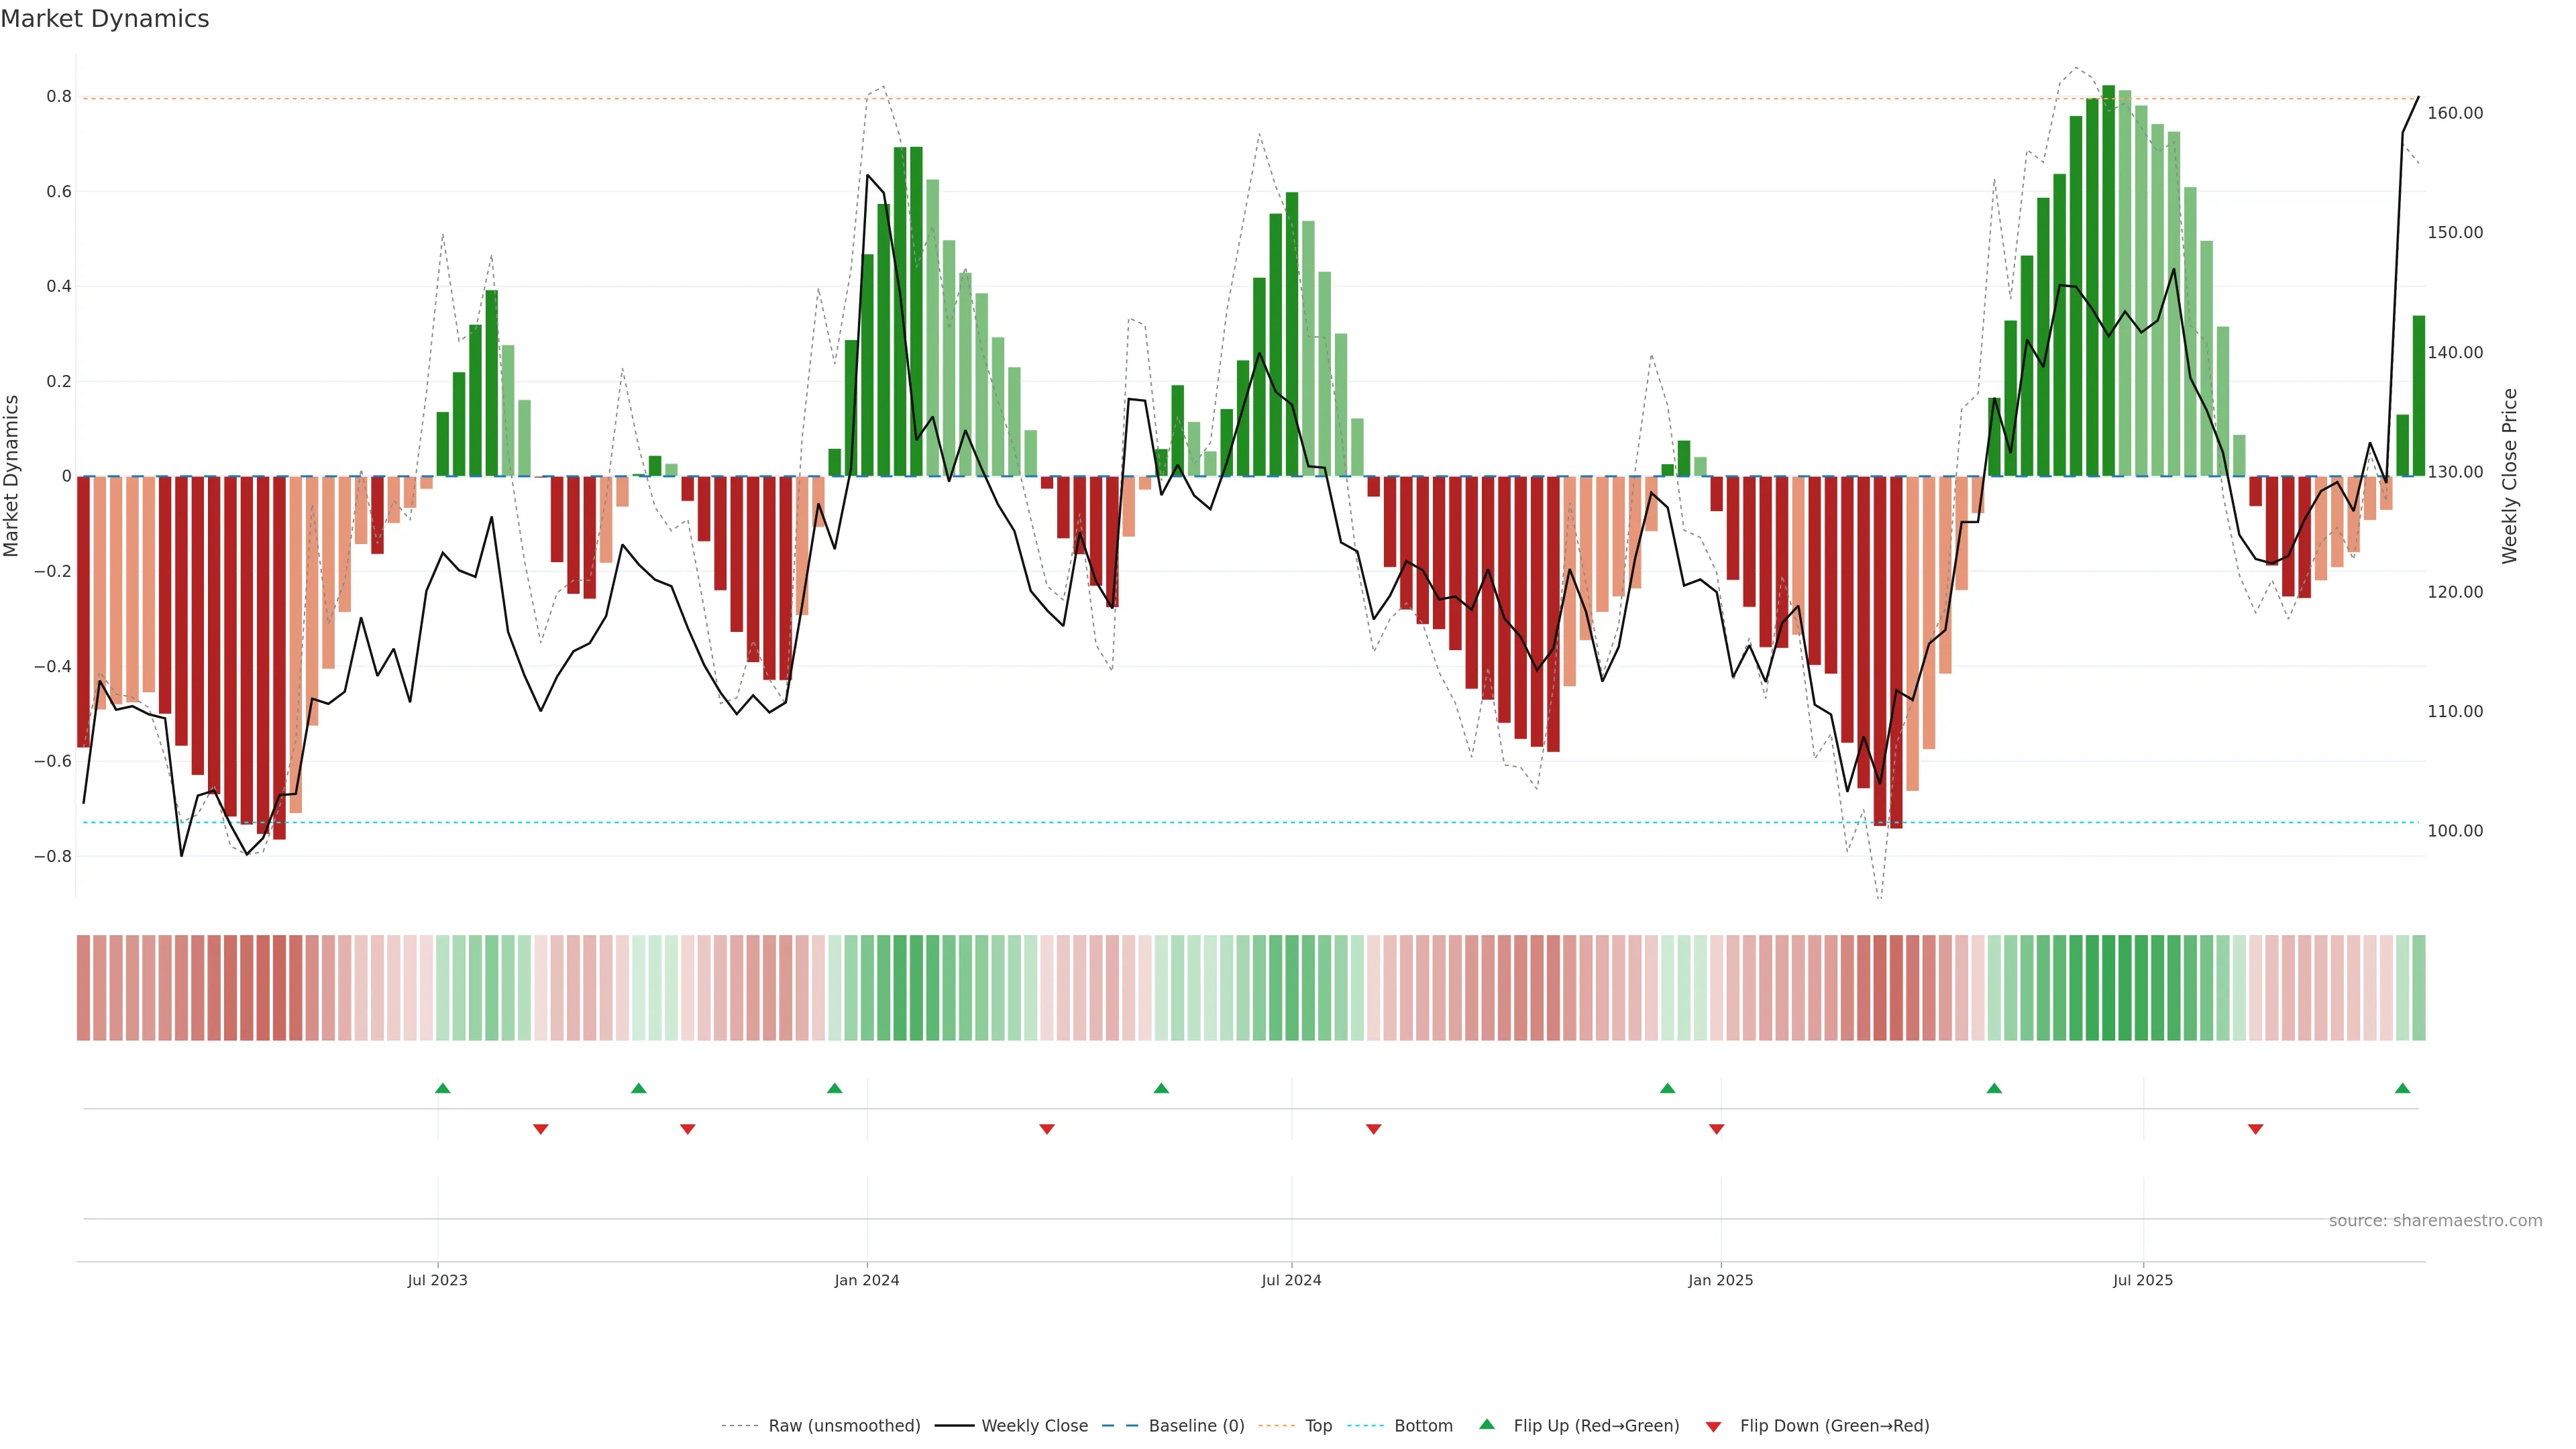
Task: Click the Jan 2024 x-axis label
Action: click(866, 1280)
